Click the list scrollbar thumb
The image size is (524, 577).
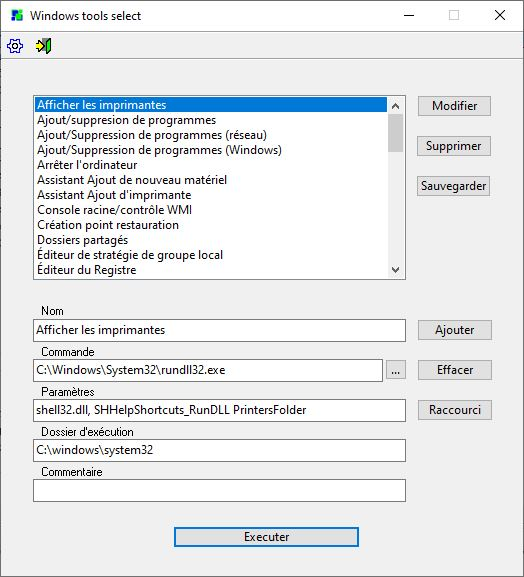[x=395, y=133]
